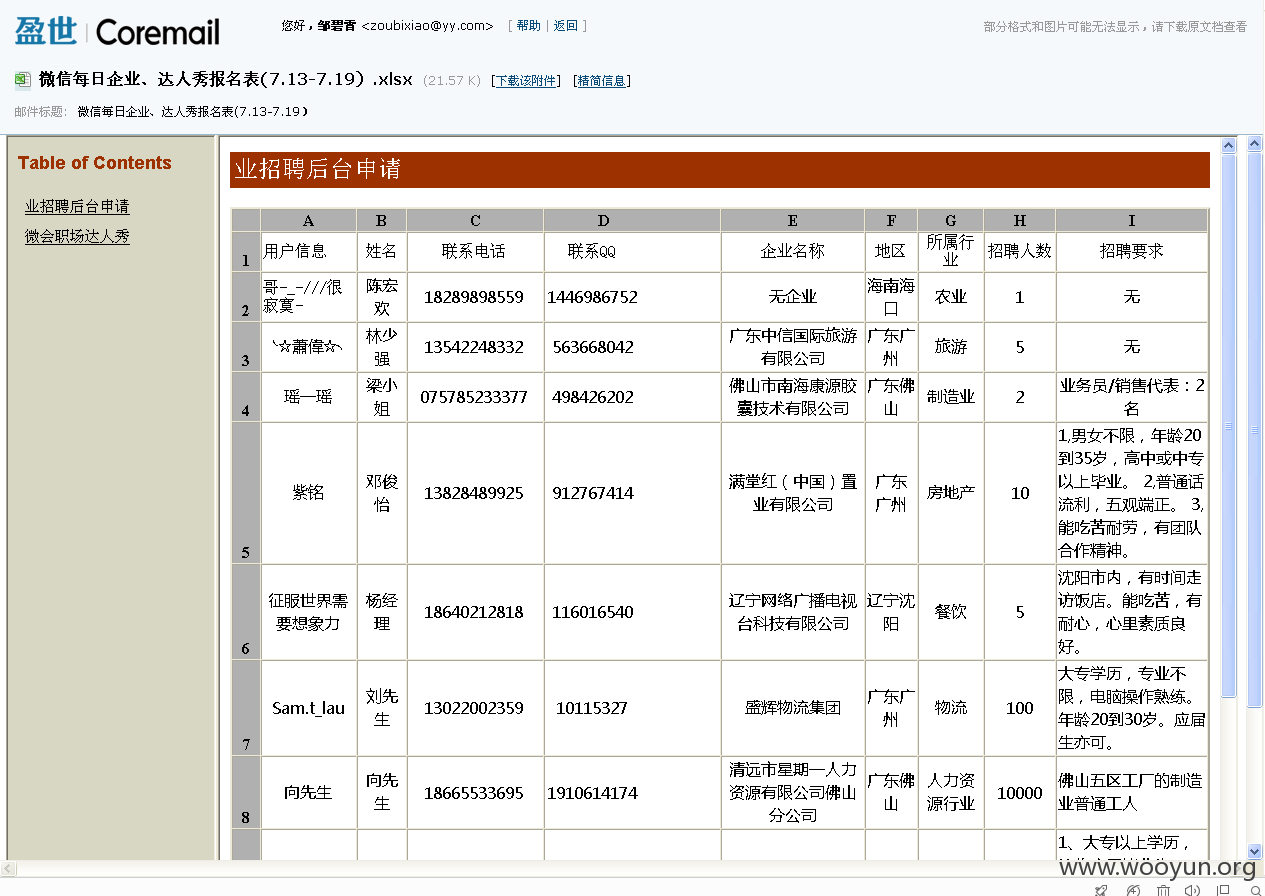Click the rocket icon in status bar
This screenshot has width=1265, height=896.
(1101, 890)
